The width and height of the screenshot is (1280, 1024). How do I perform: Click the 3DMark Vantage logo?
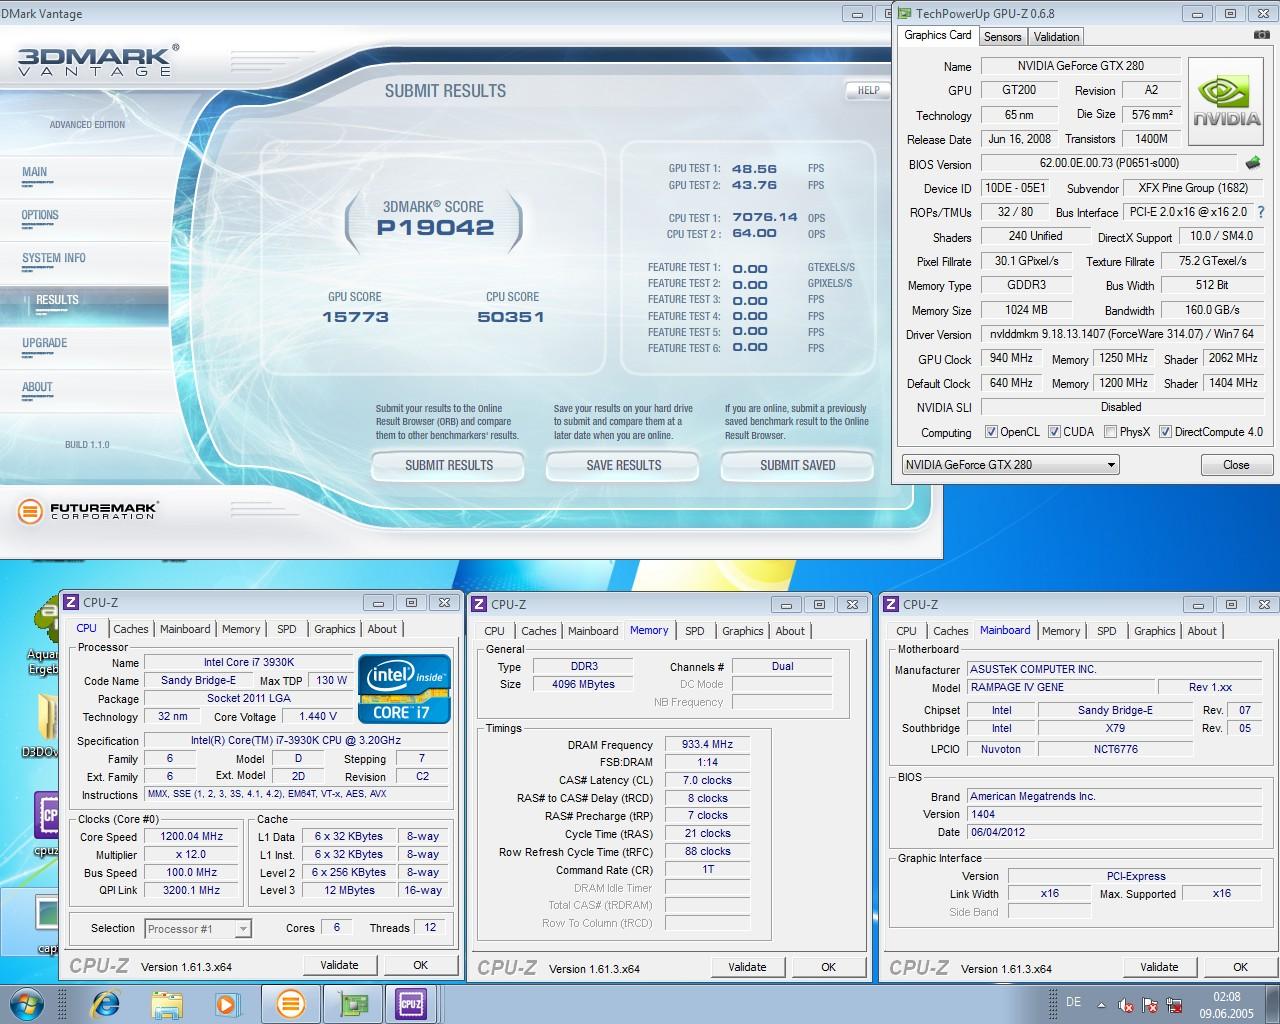pyautogui.click(x=98, y=60)
